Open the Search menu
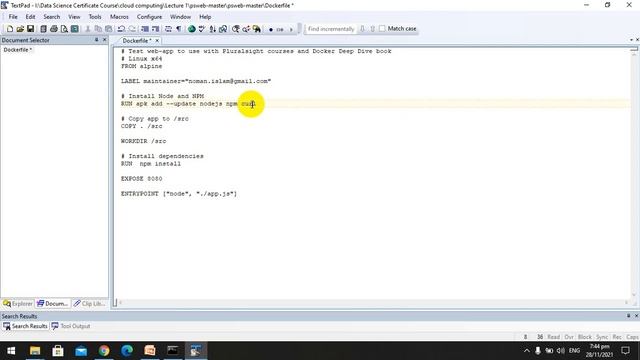Image resolution: width=640 pixels, height=360 pixels. pos(52,17)
